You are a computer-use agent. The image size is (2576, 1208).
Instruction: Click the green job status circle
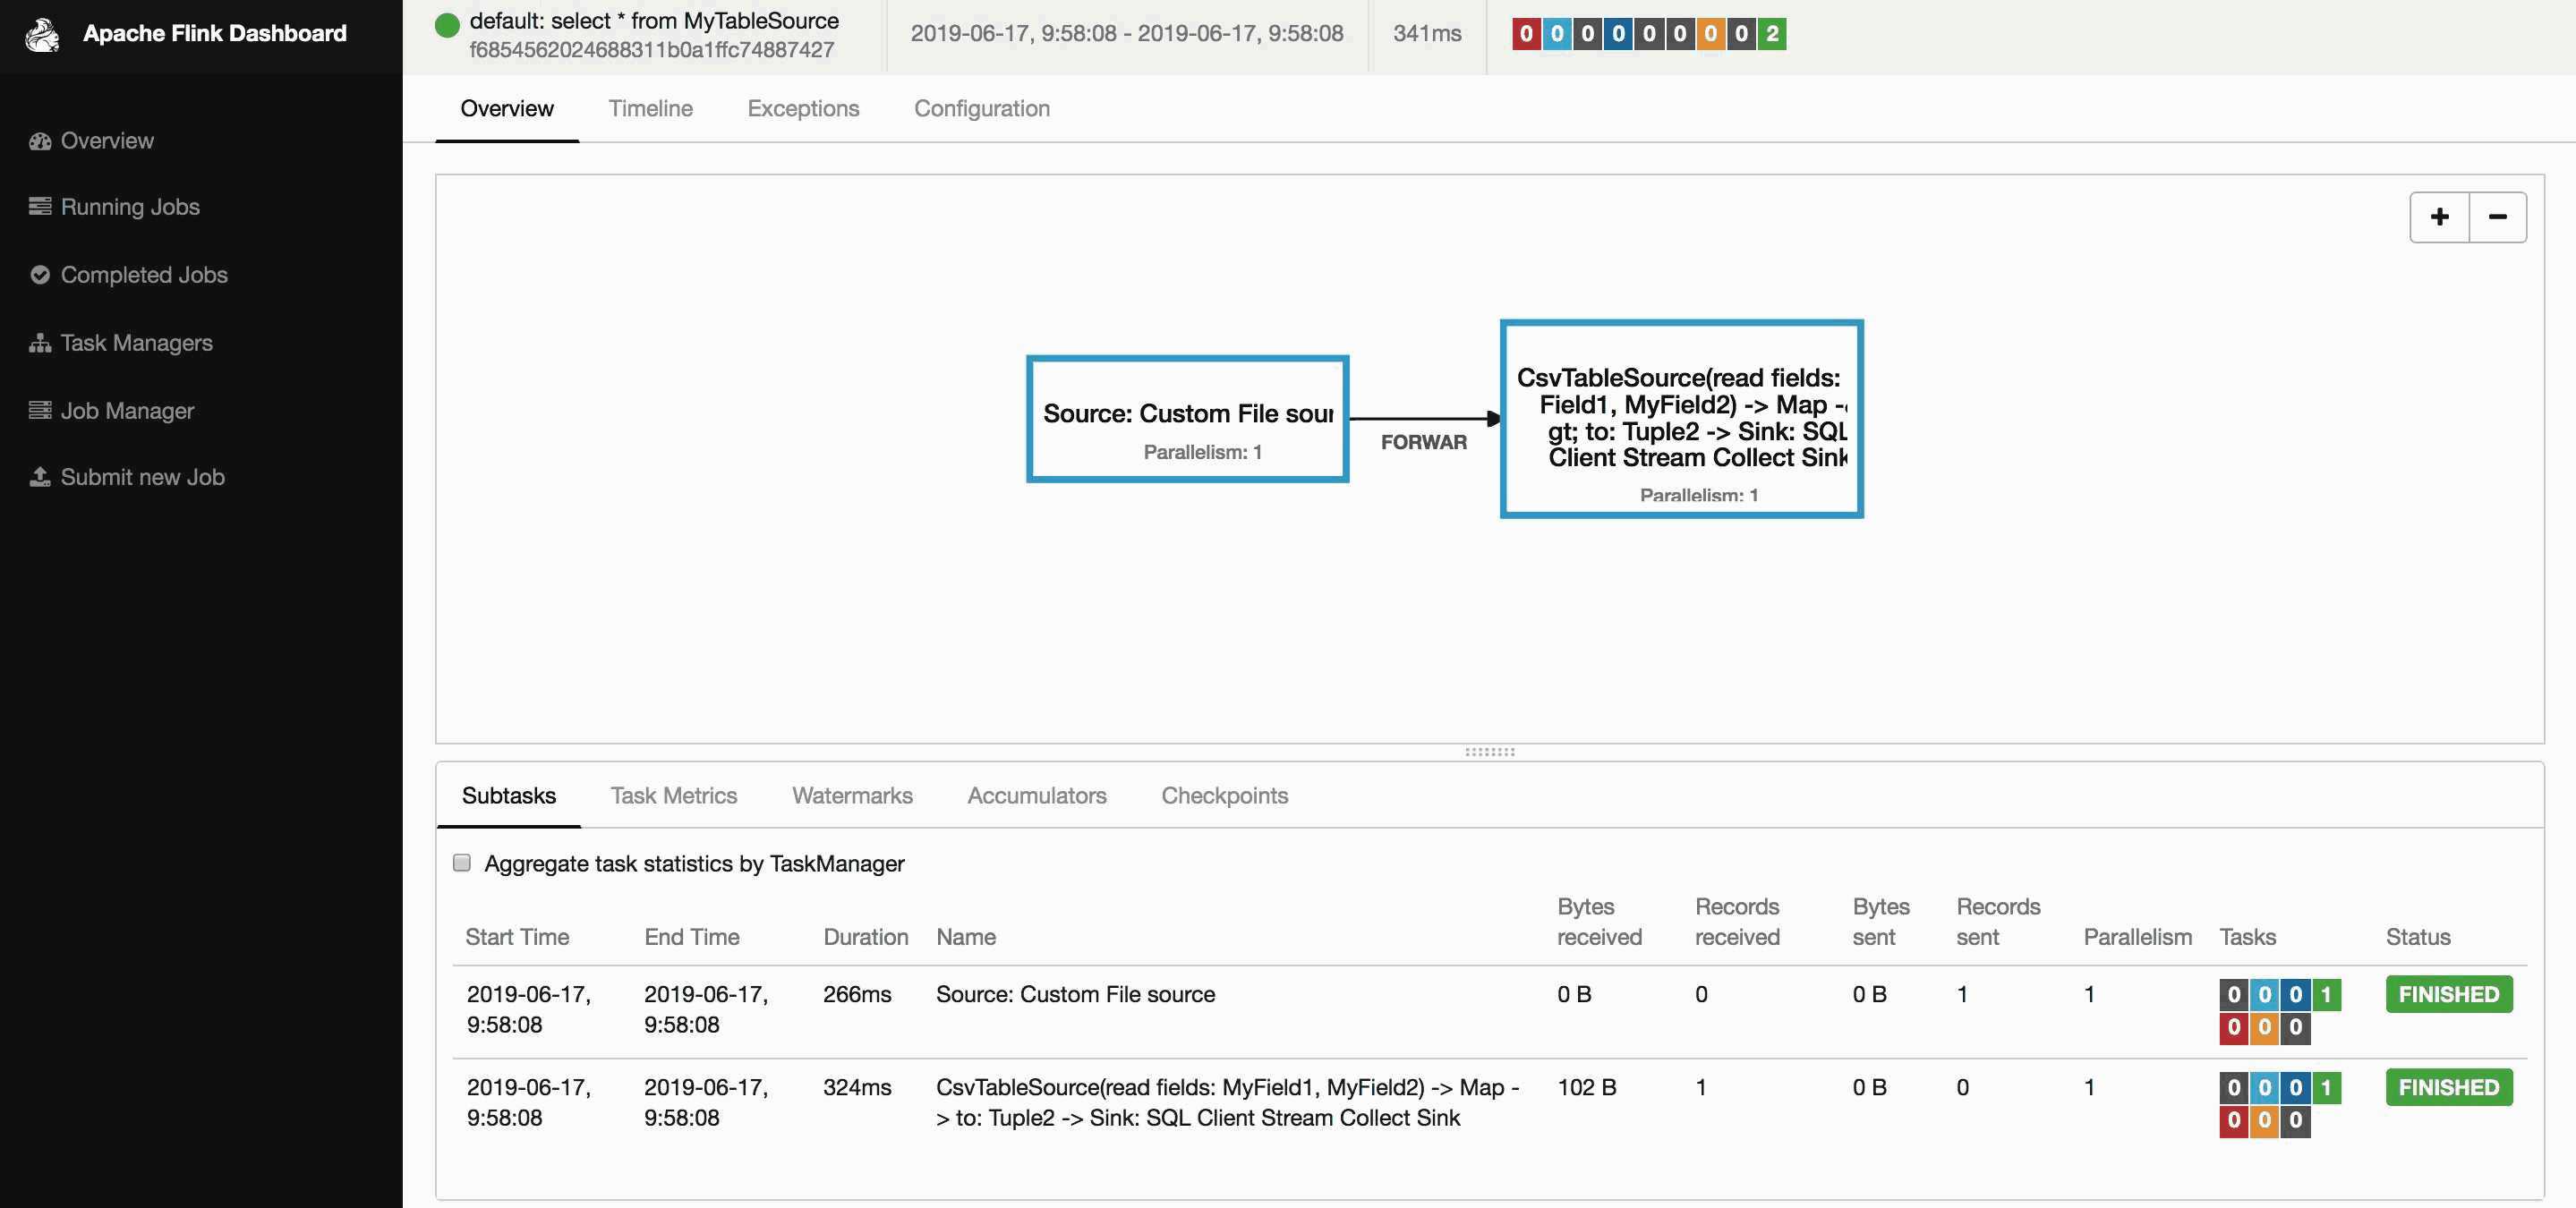[x=447, y=25]
